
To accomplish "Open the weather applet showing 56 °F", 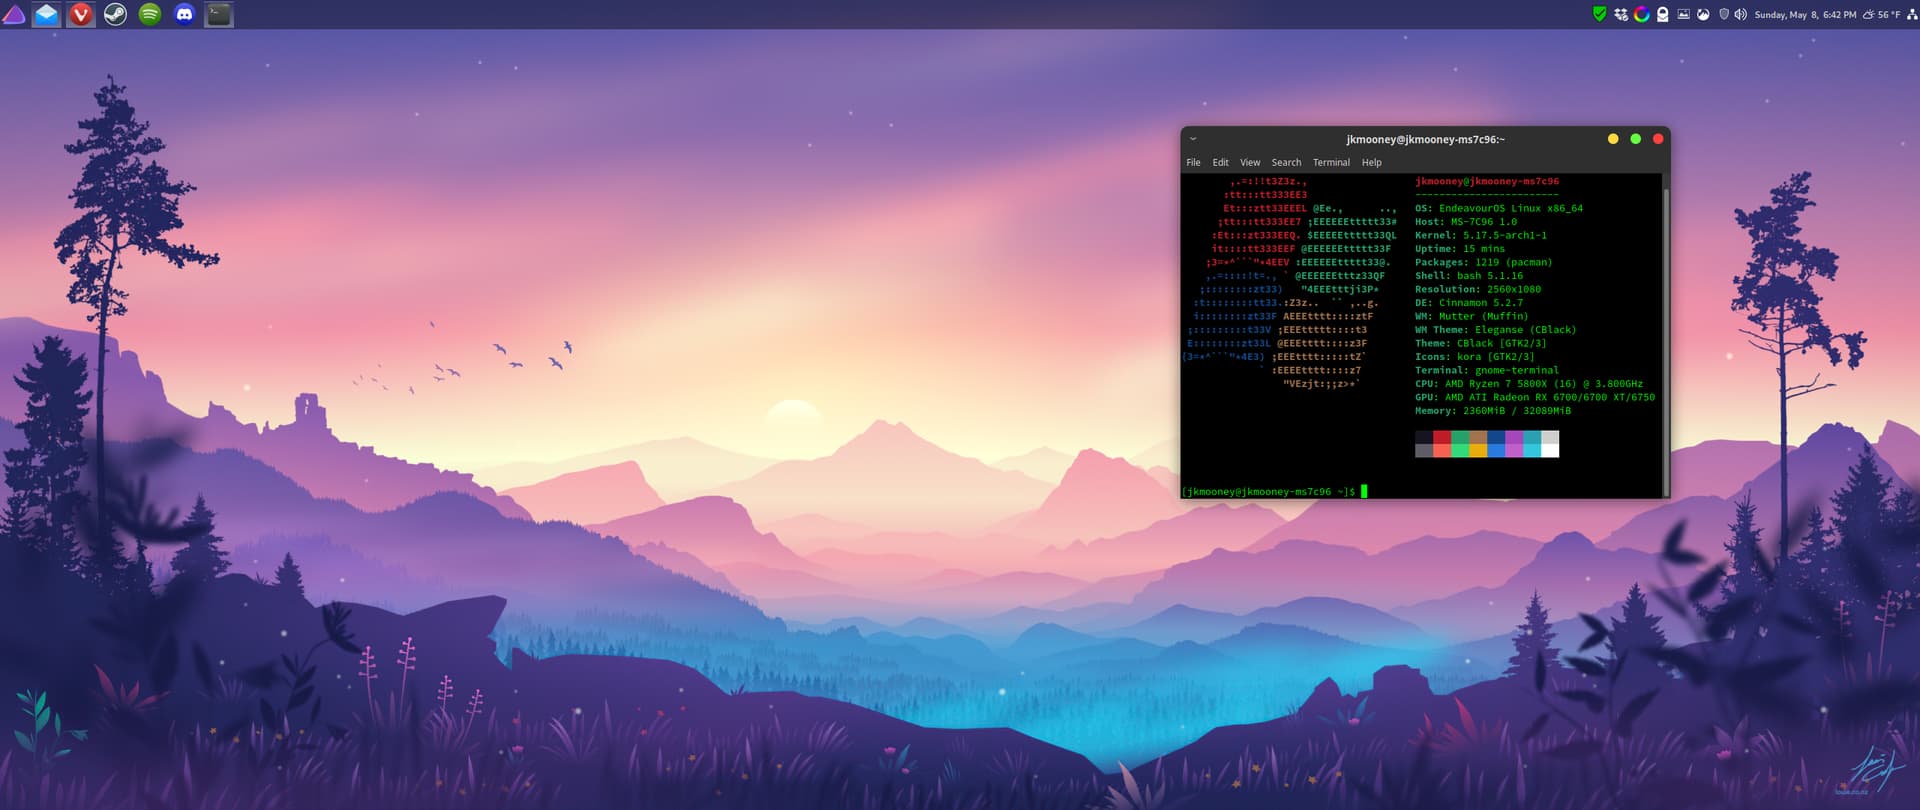I will (x=1881, y=14).
